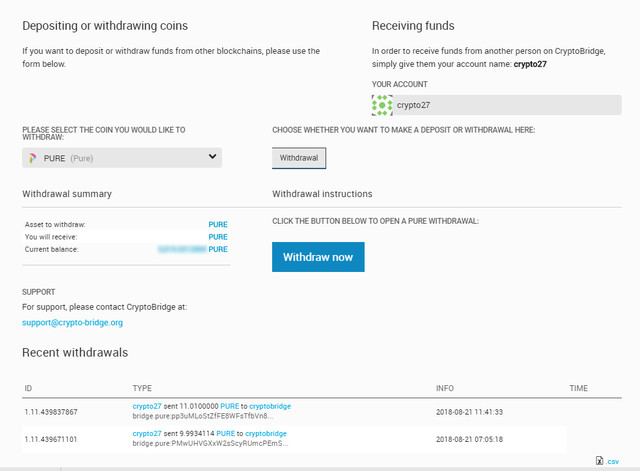Click the Recent withdrawals heading
The image size is (640, 471).
[x=75, y=352]
